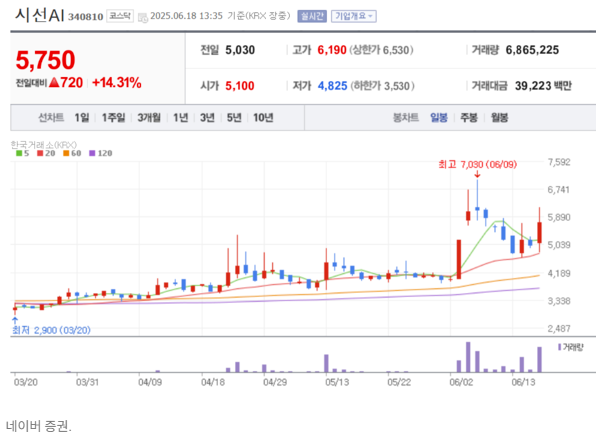Click the red 최고 7,030 high marker arrow
This screenshot has height=440, width=603.
(477, 175)
